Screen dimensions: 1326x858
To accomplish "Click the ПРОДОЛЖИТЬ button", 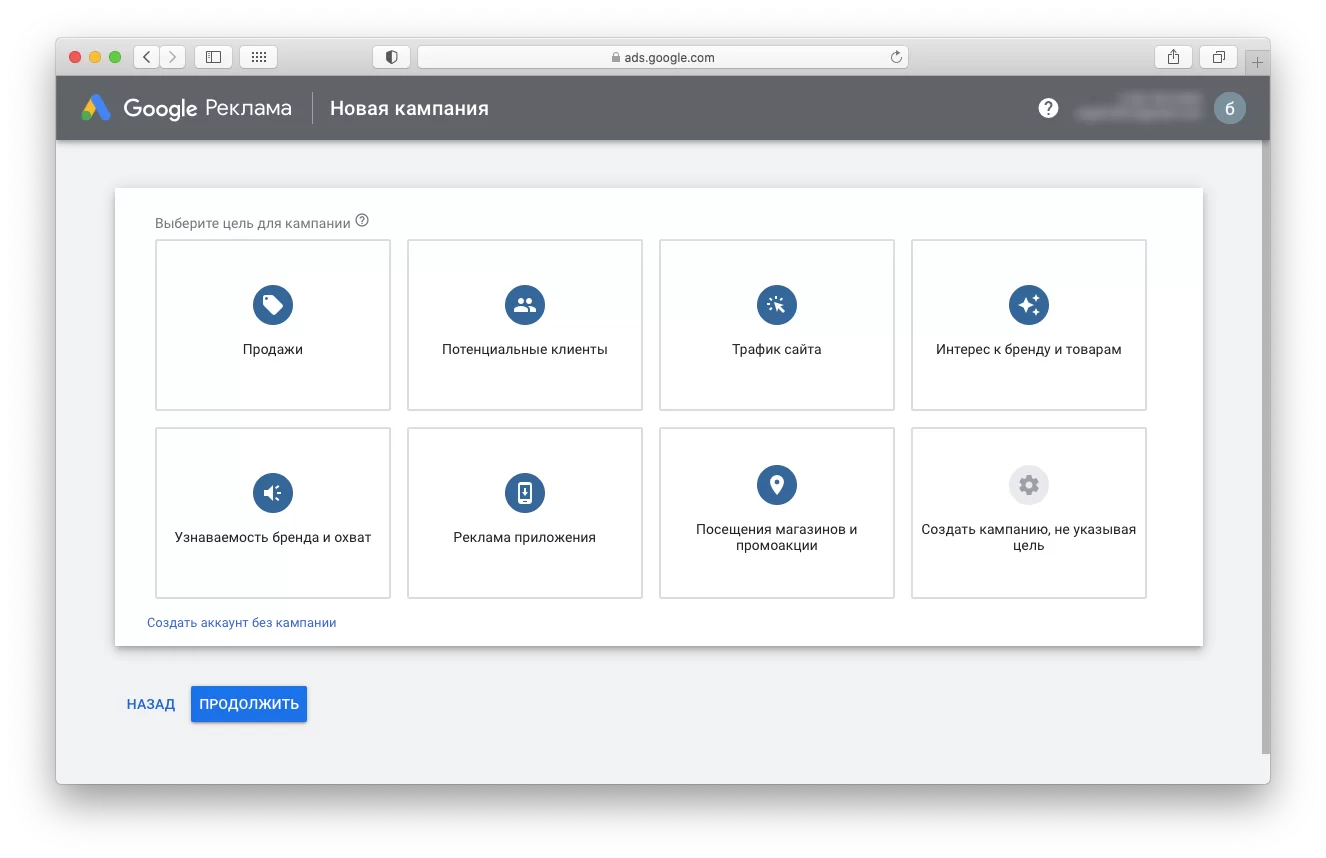I will [249, 704].
